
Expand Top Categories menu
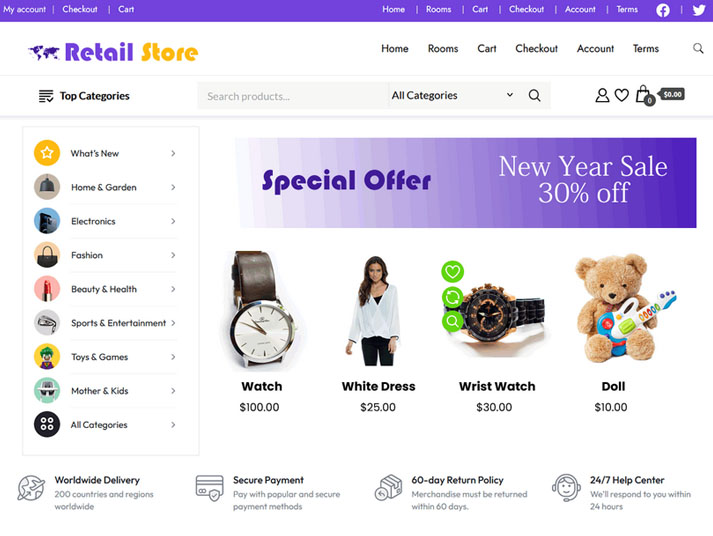pyautogui.click(x=84, y=96)
